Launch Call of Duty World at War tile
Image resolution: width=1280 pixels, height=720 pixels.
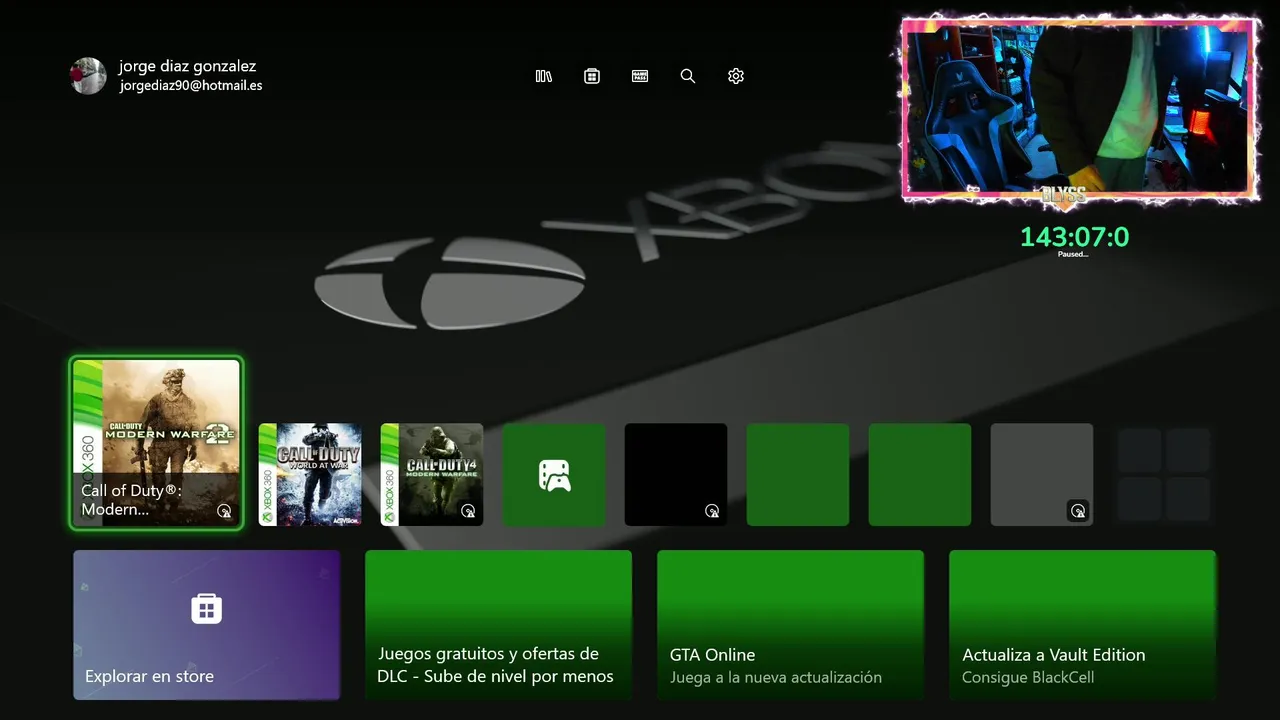(x=310, y=474)
